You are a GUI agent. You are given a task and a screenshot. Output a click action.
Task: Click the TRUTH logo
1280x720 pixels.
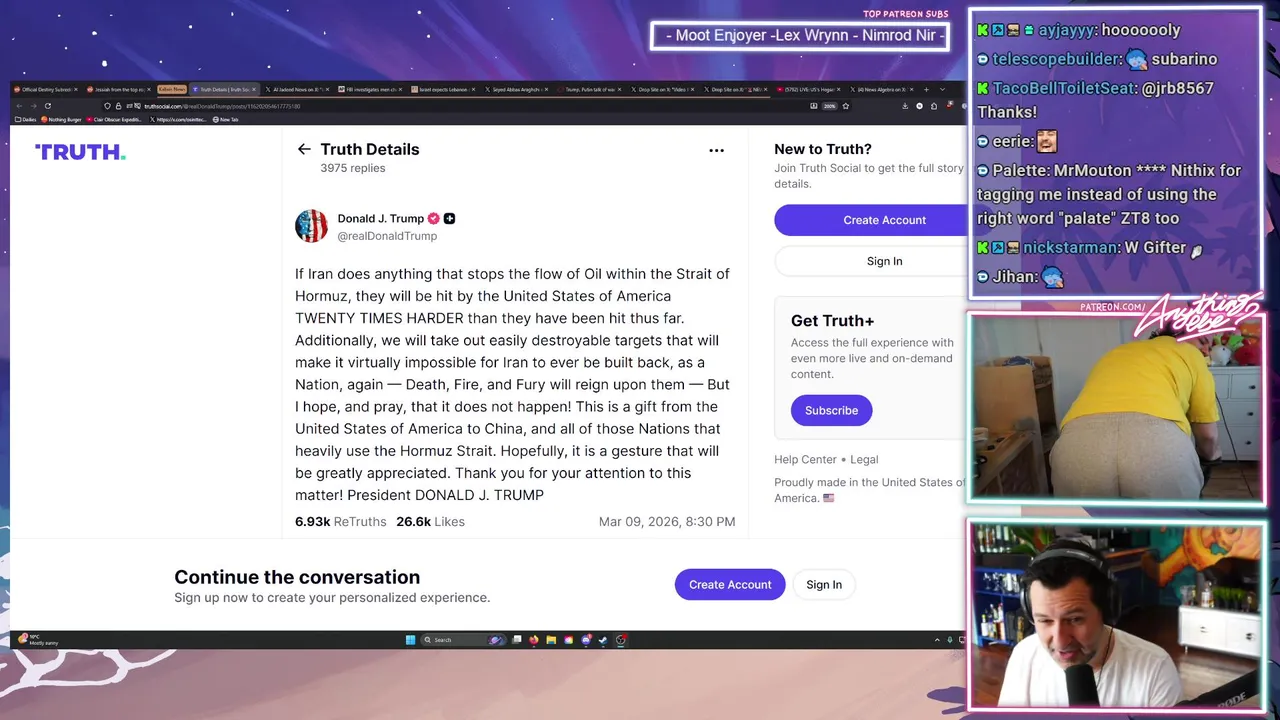[x=80, y=152]
